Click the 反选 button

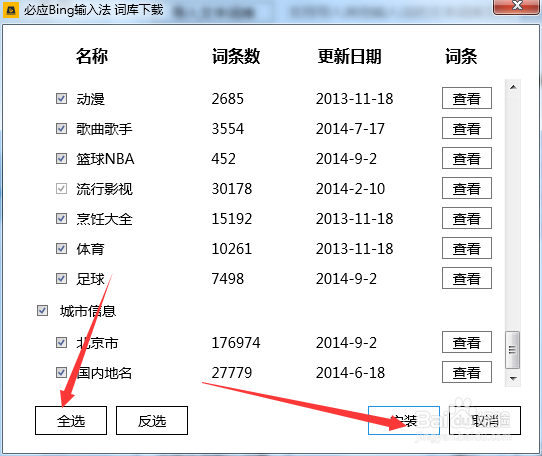[152, 420]
